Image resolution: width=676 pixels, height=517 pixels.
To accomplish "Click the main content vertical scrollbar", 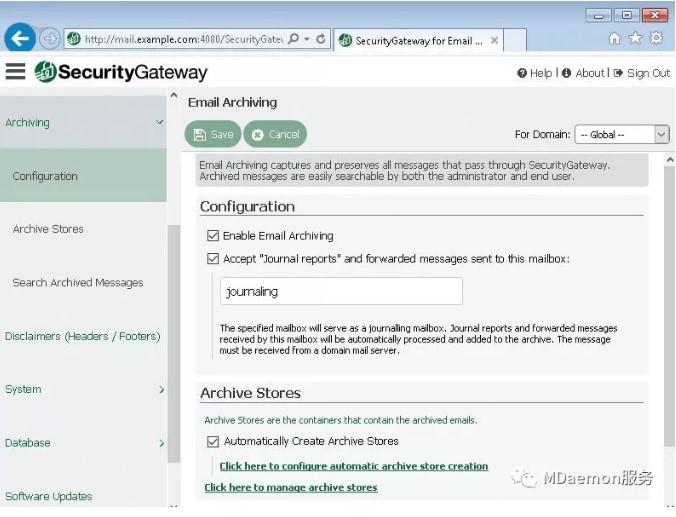I will coord(670,307).
